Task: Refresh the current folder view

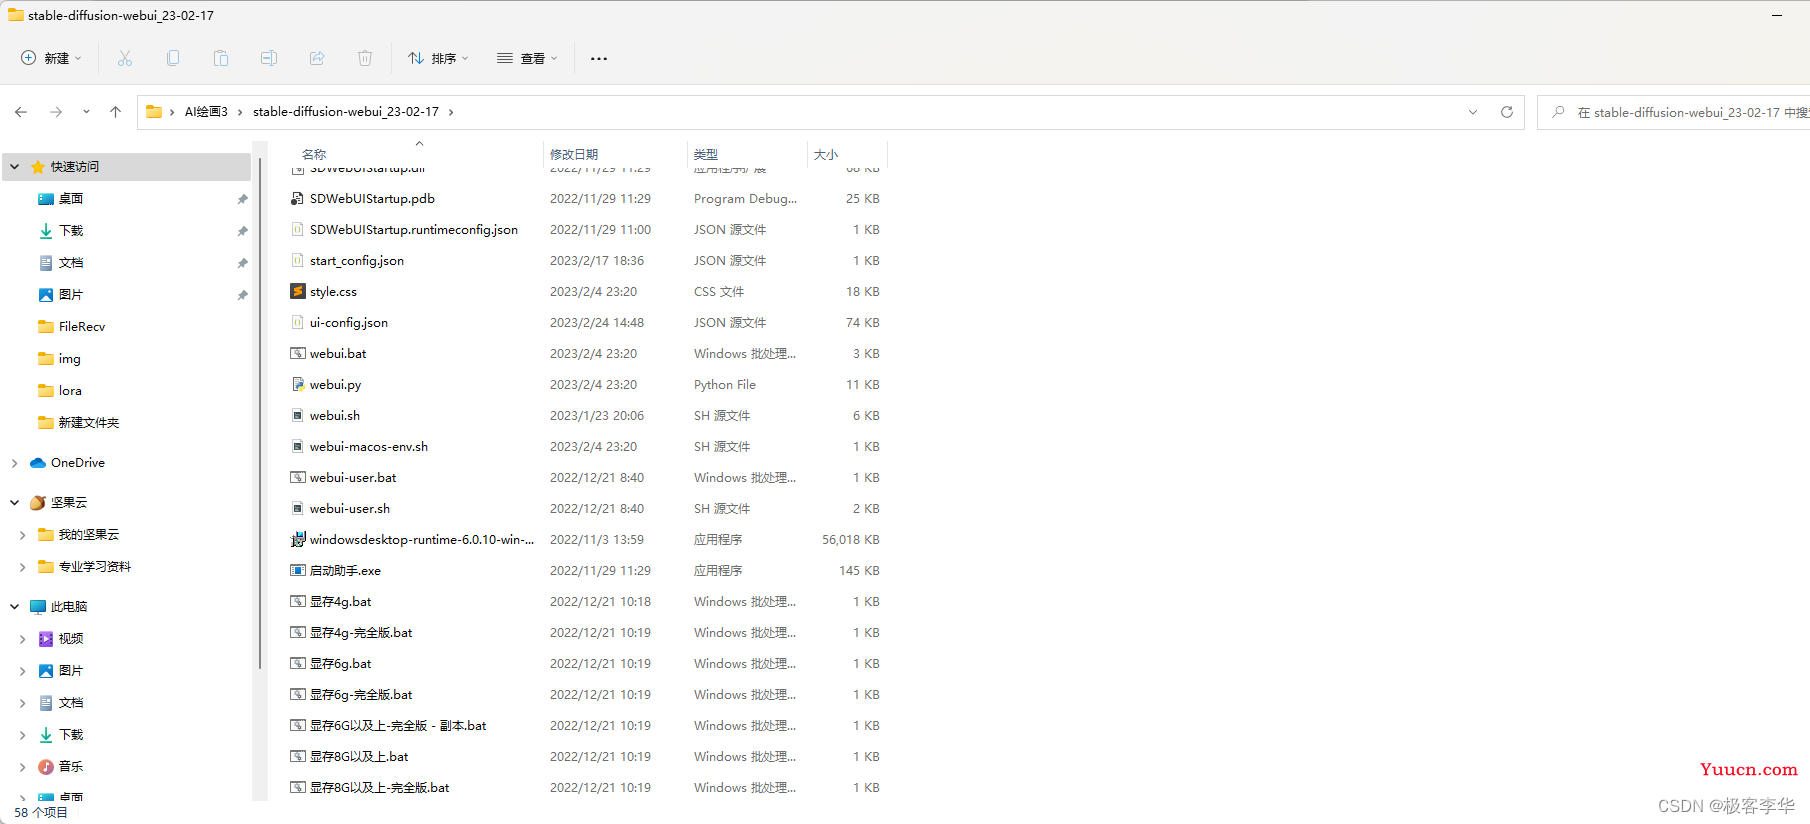Action: click(x=1507, y=112)
